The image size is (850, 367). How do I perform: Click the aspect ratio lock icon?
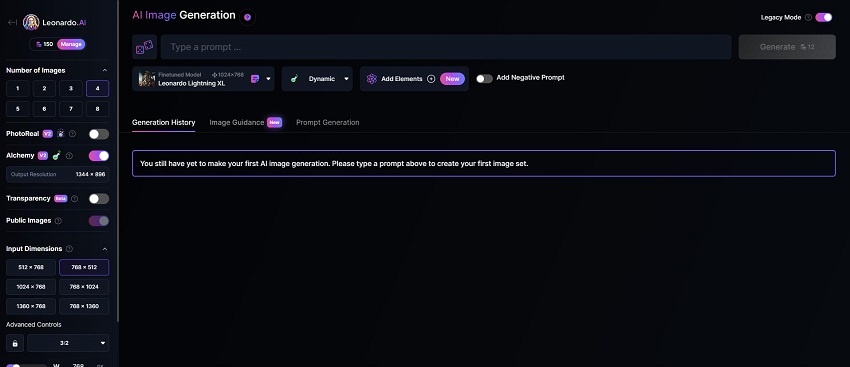(15, 343)
